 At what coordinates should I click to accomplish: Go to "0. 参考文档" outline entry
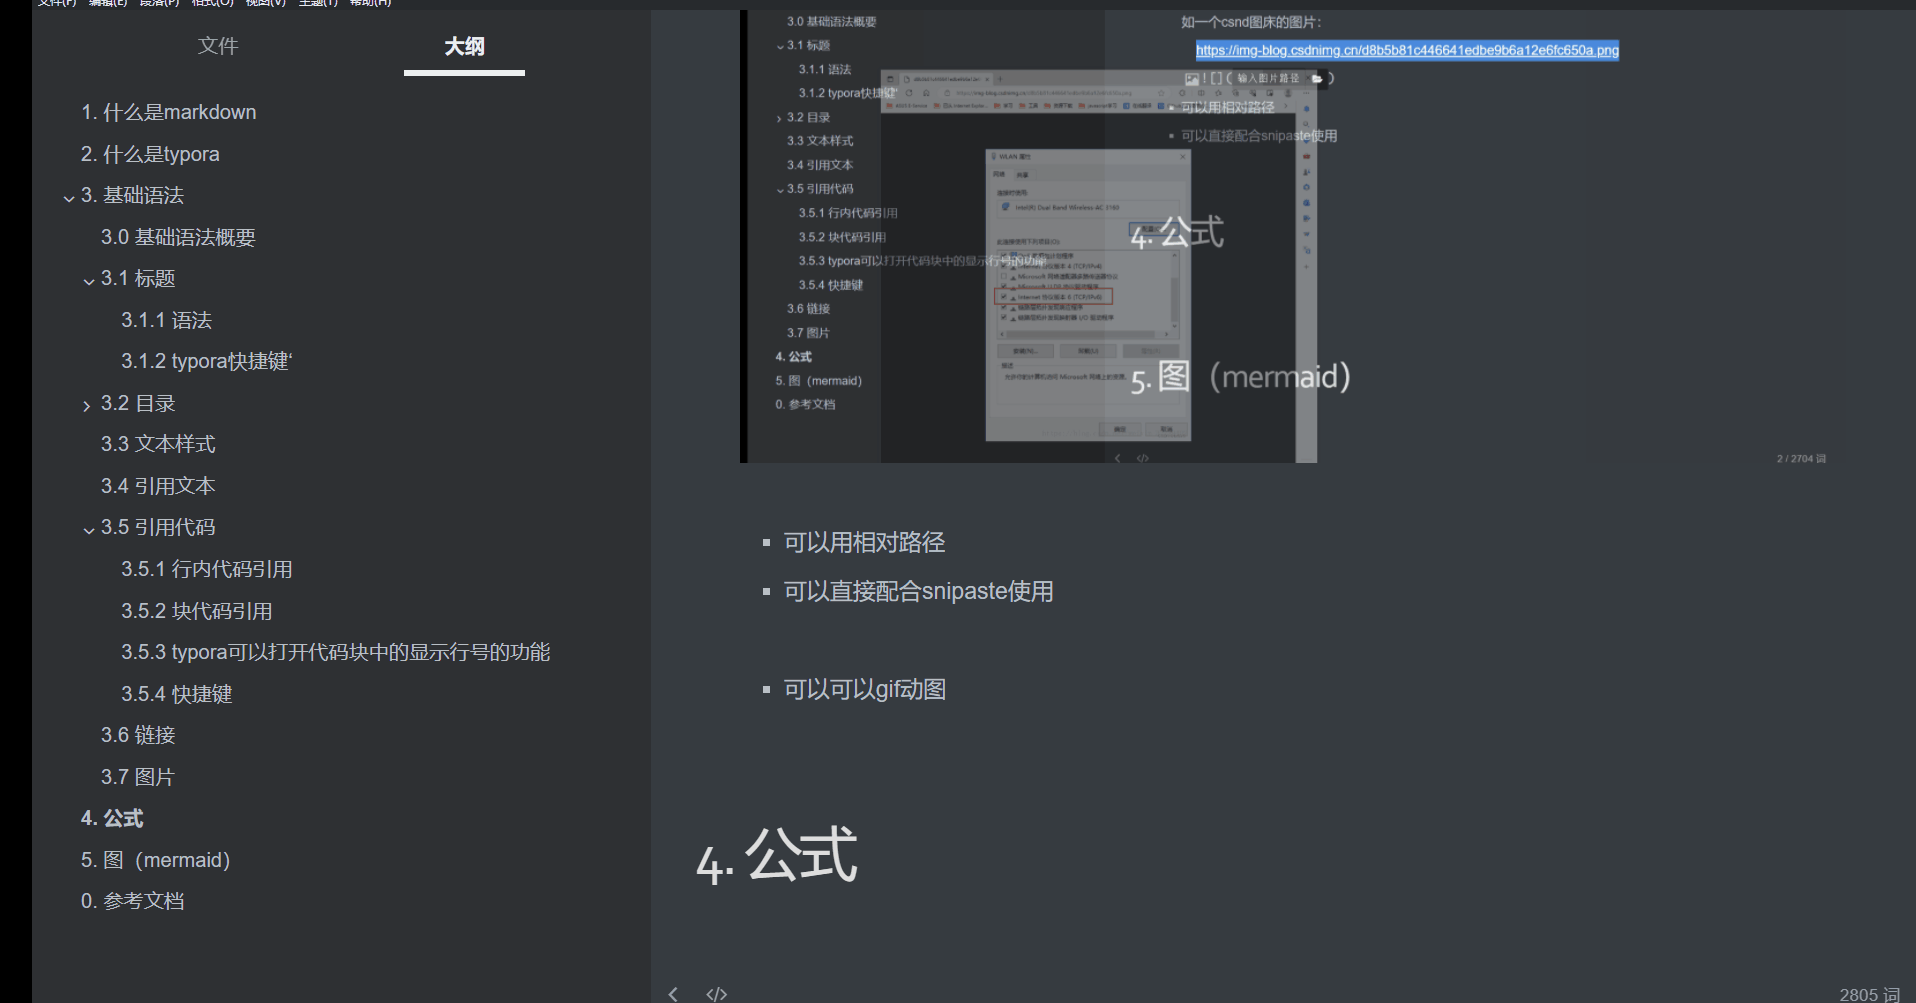(x=133, y=901)
